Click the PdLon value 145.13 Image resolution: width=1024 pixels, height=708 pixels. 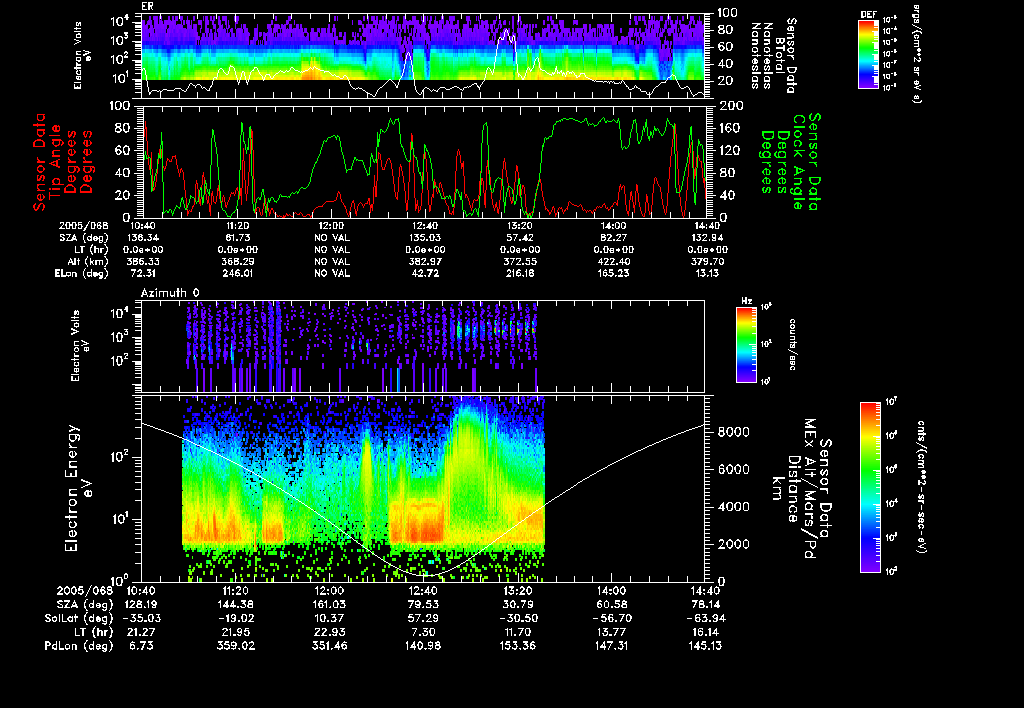point(705,646)
